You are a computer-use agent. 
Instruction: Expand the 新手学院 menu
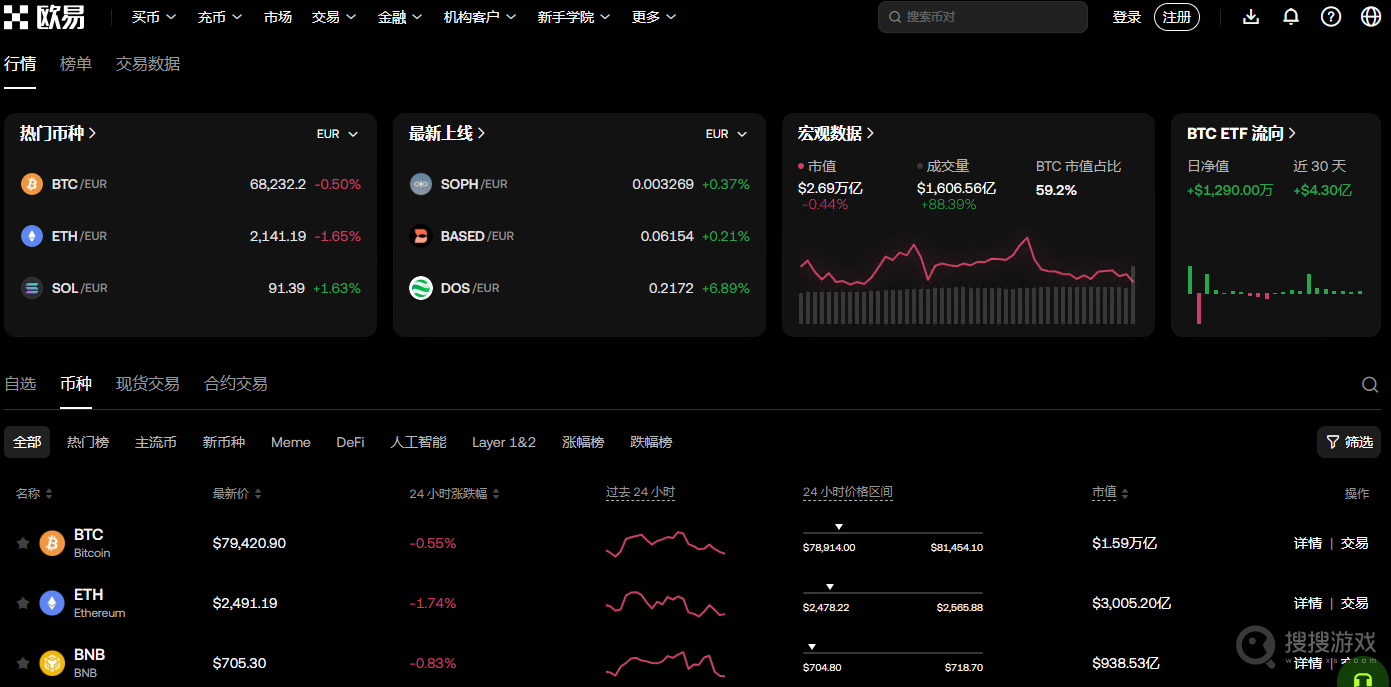pos(574,17)
